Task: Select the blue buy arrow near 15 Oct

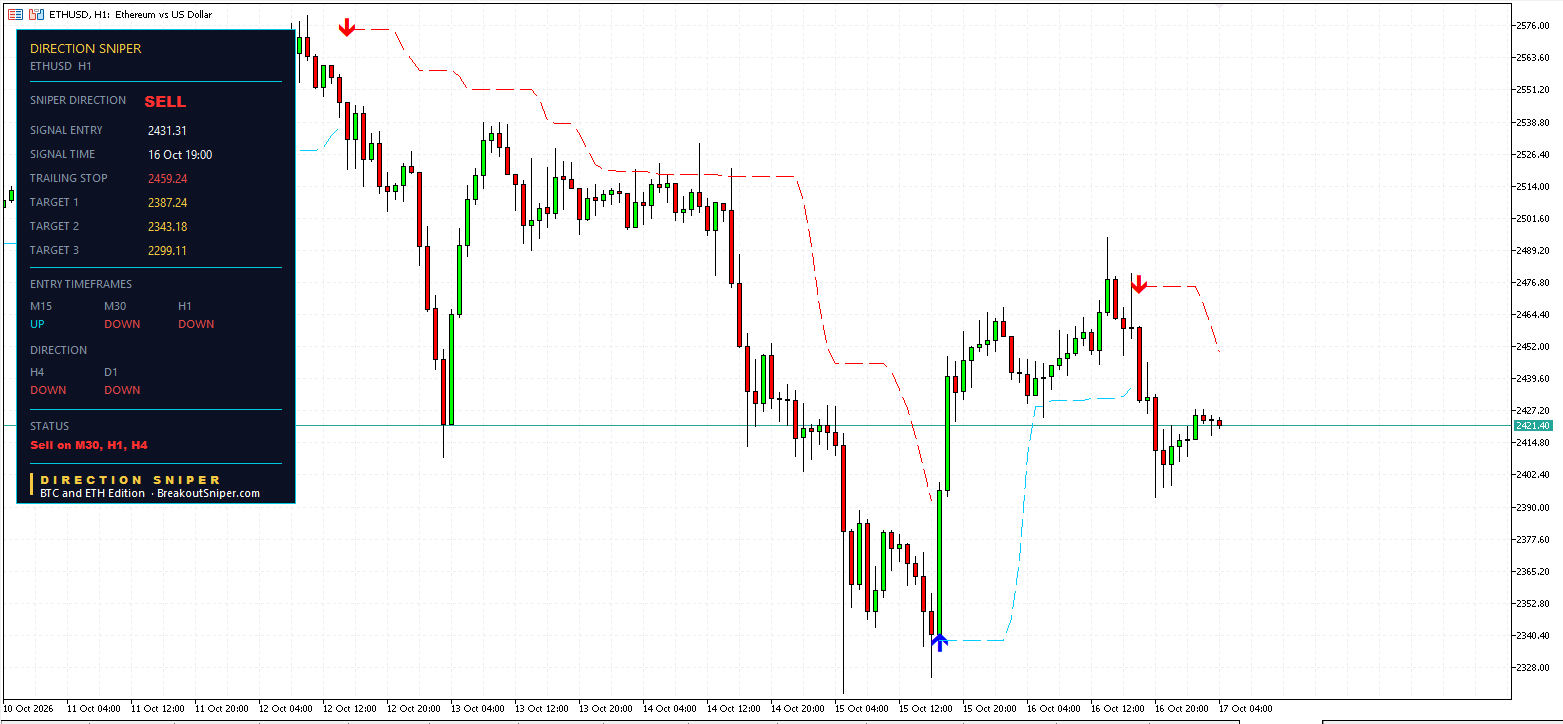Action: (x=939, y=642)
